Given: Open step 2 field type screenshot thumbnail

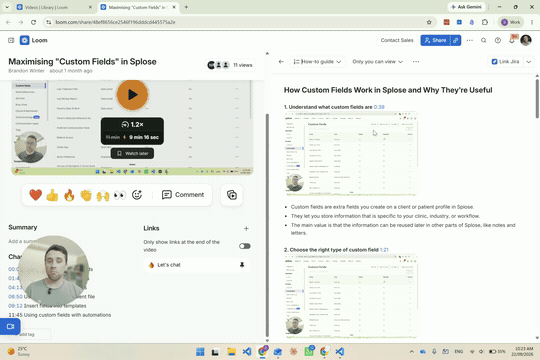Looking at the screenshot, I should pyautogui.click(x=351, y=297).
